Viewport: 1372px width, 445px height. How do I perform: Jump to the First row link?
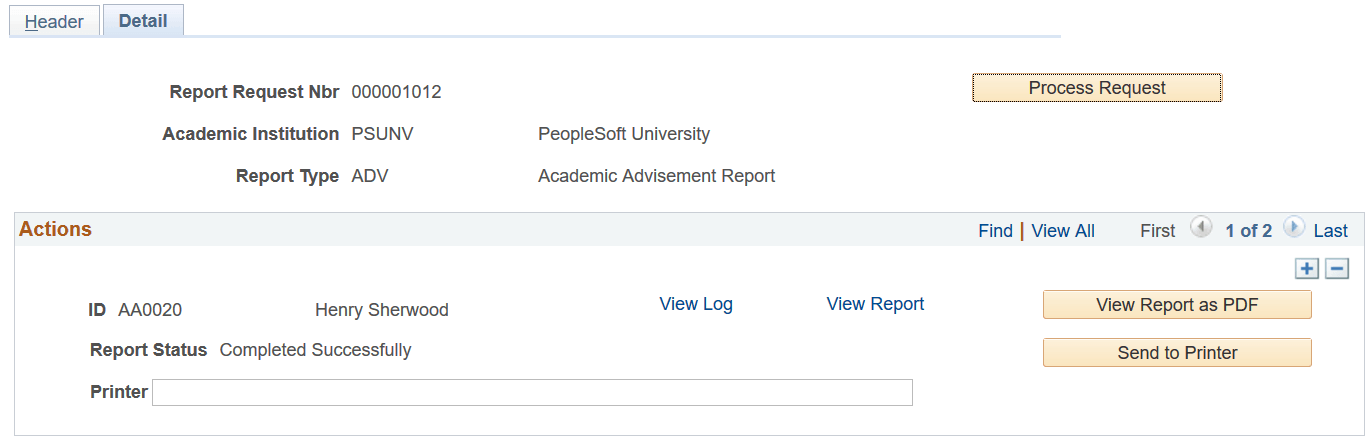pyautogui.click(x=1157, y=231)
